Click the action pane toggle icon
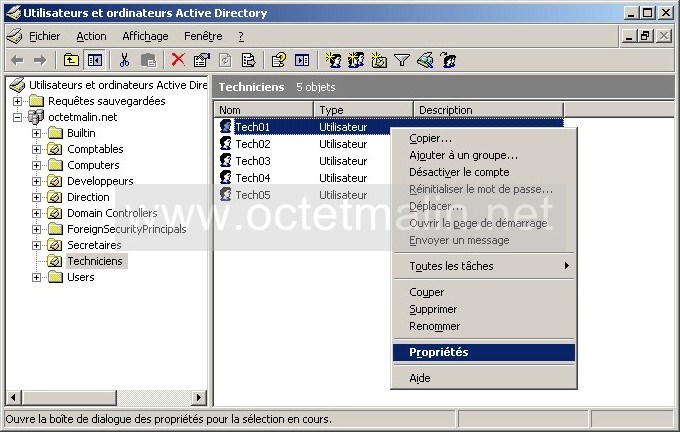680x432 pixels. tap(302, 60)
